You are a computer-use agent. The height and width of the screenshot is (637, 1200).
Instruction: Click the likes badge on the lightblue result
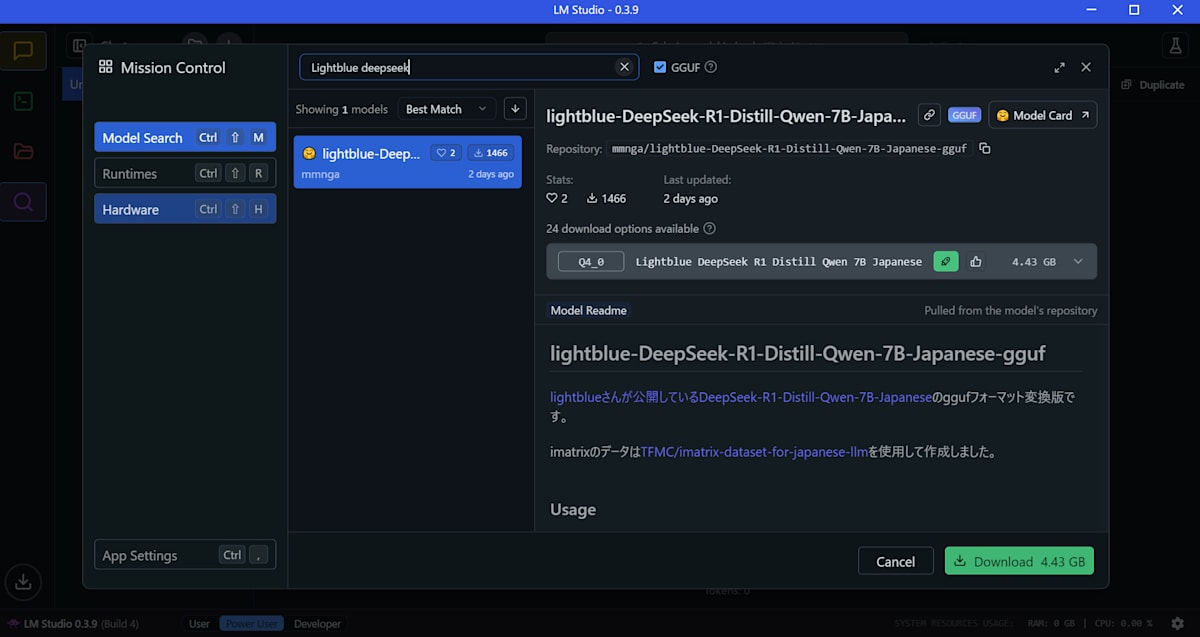[446, 153]
